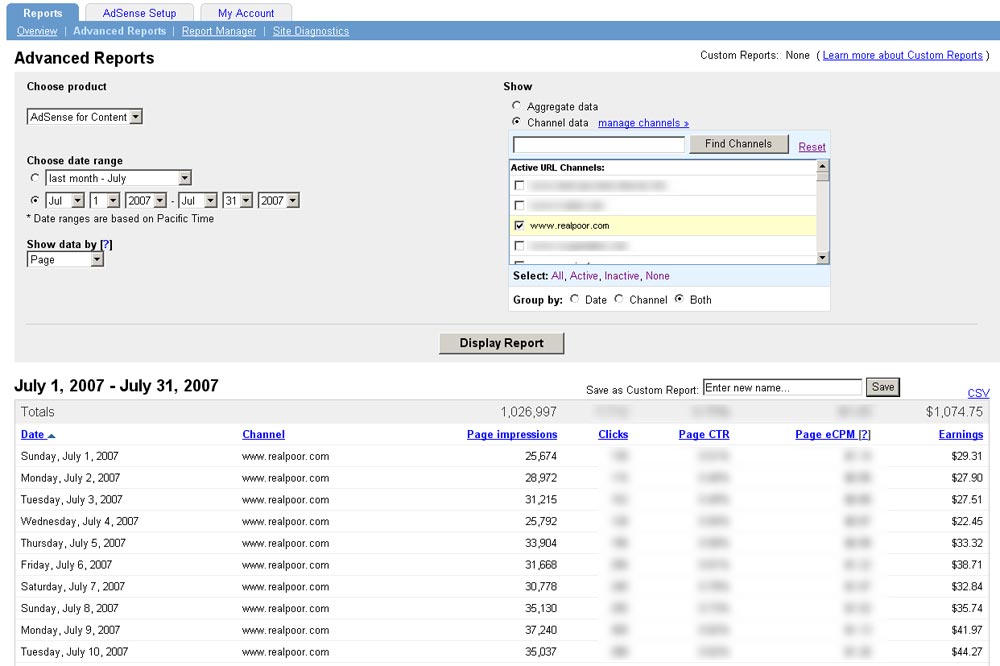Click the custom report name input field
The width and height of the screenshot is (1000, 666).
click(781, 387)
